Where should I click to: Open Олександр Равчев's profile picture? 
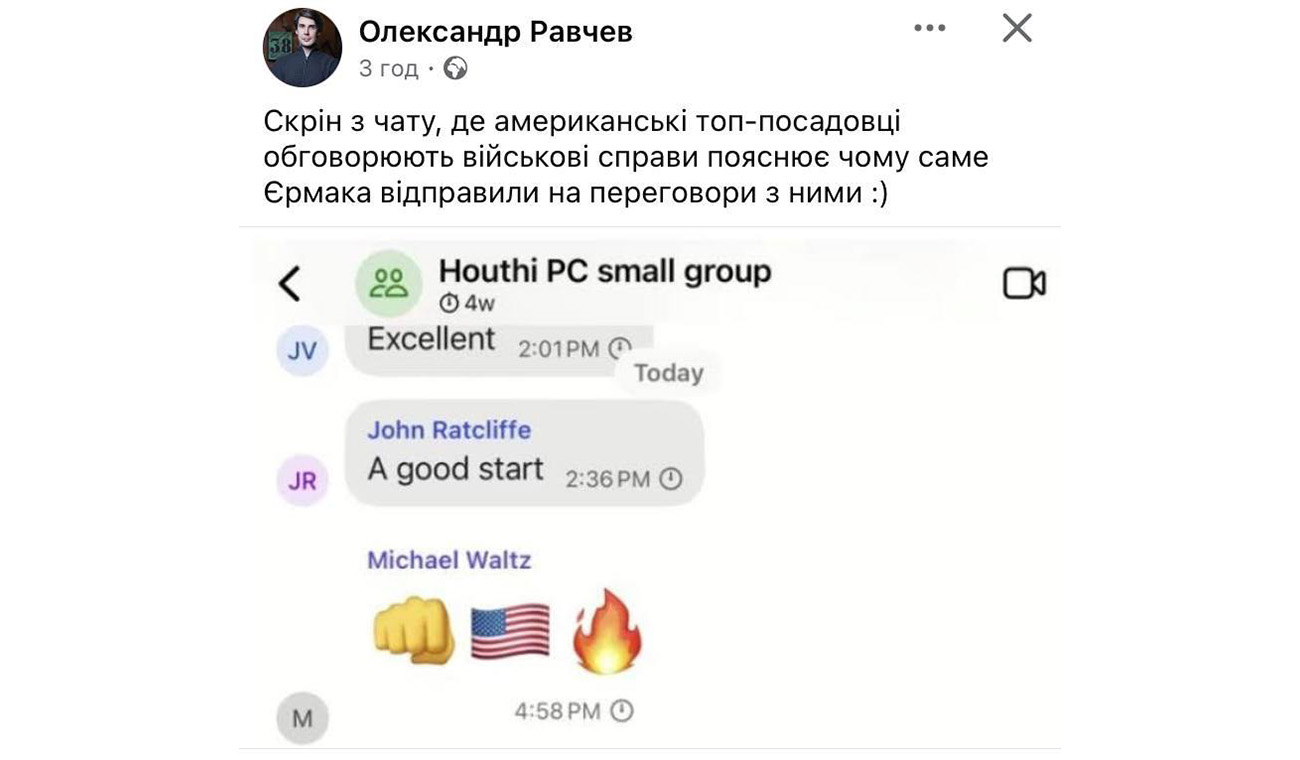coord(302,47)
